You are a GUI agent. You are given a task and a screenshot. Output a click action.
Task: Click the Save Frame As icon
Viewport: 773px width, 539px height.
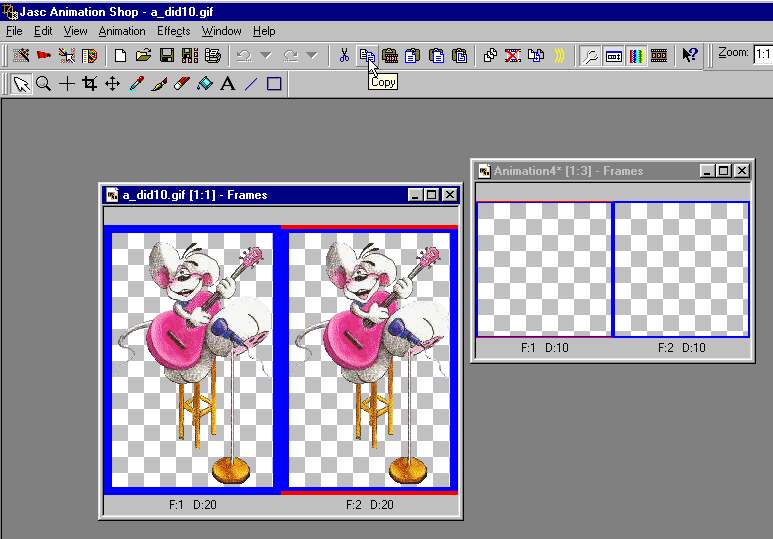pos(190,55)
